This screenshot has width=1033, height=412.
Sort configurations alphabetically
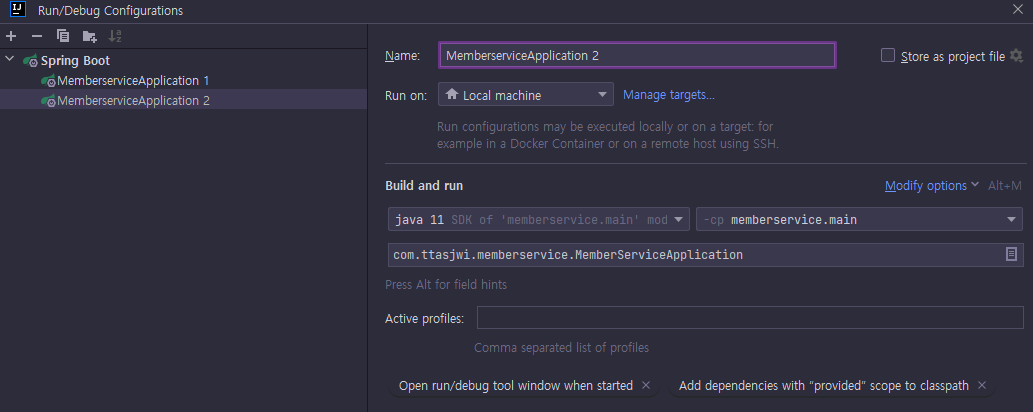point(115,36)
